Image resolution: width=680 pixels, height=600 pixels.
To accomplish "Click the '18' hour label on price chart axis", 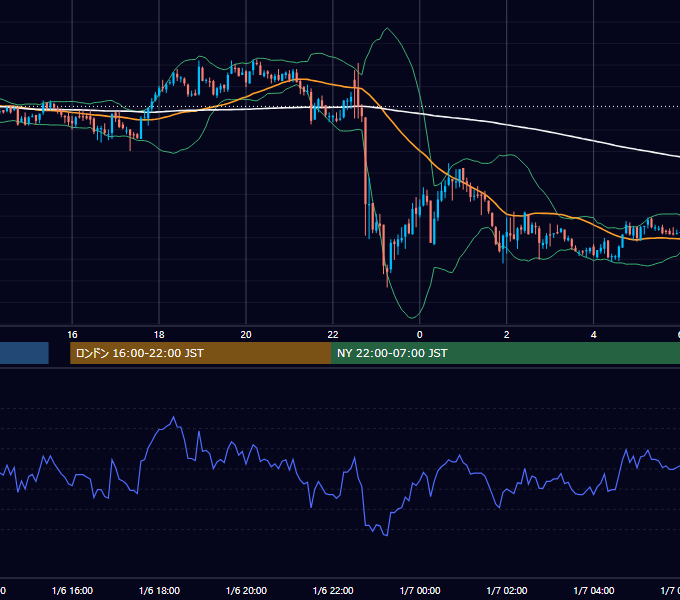I will pos(159,335).
